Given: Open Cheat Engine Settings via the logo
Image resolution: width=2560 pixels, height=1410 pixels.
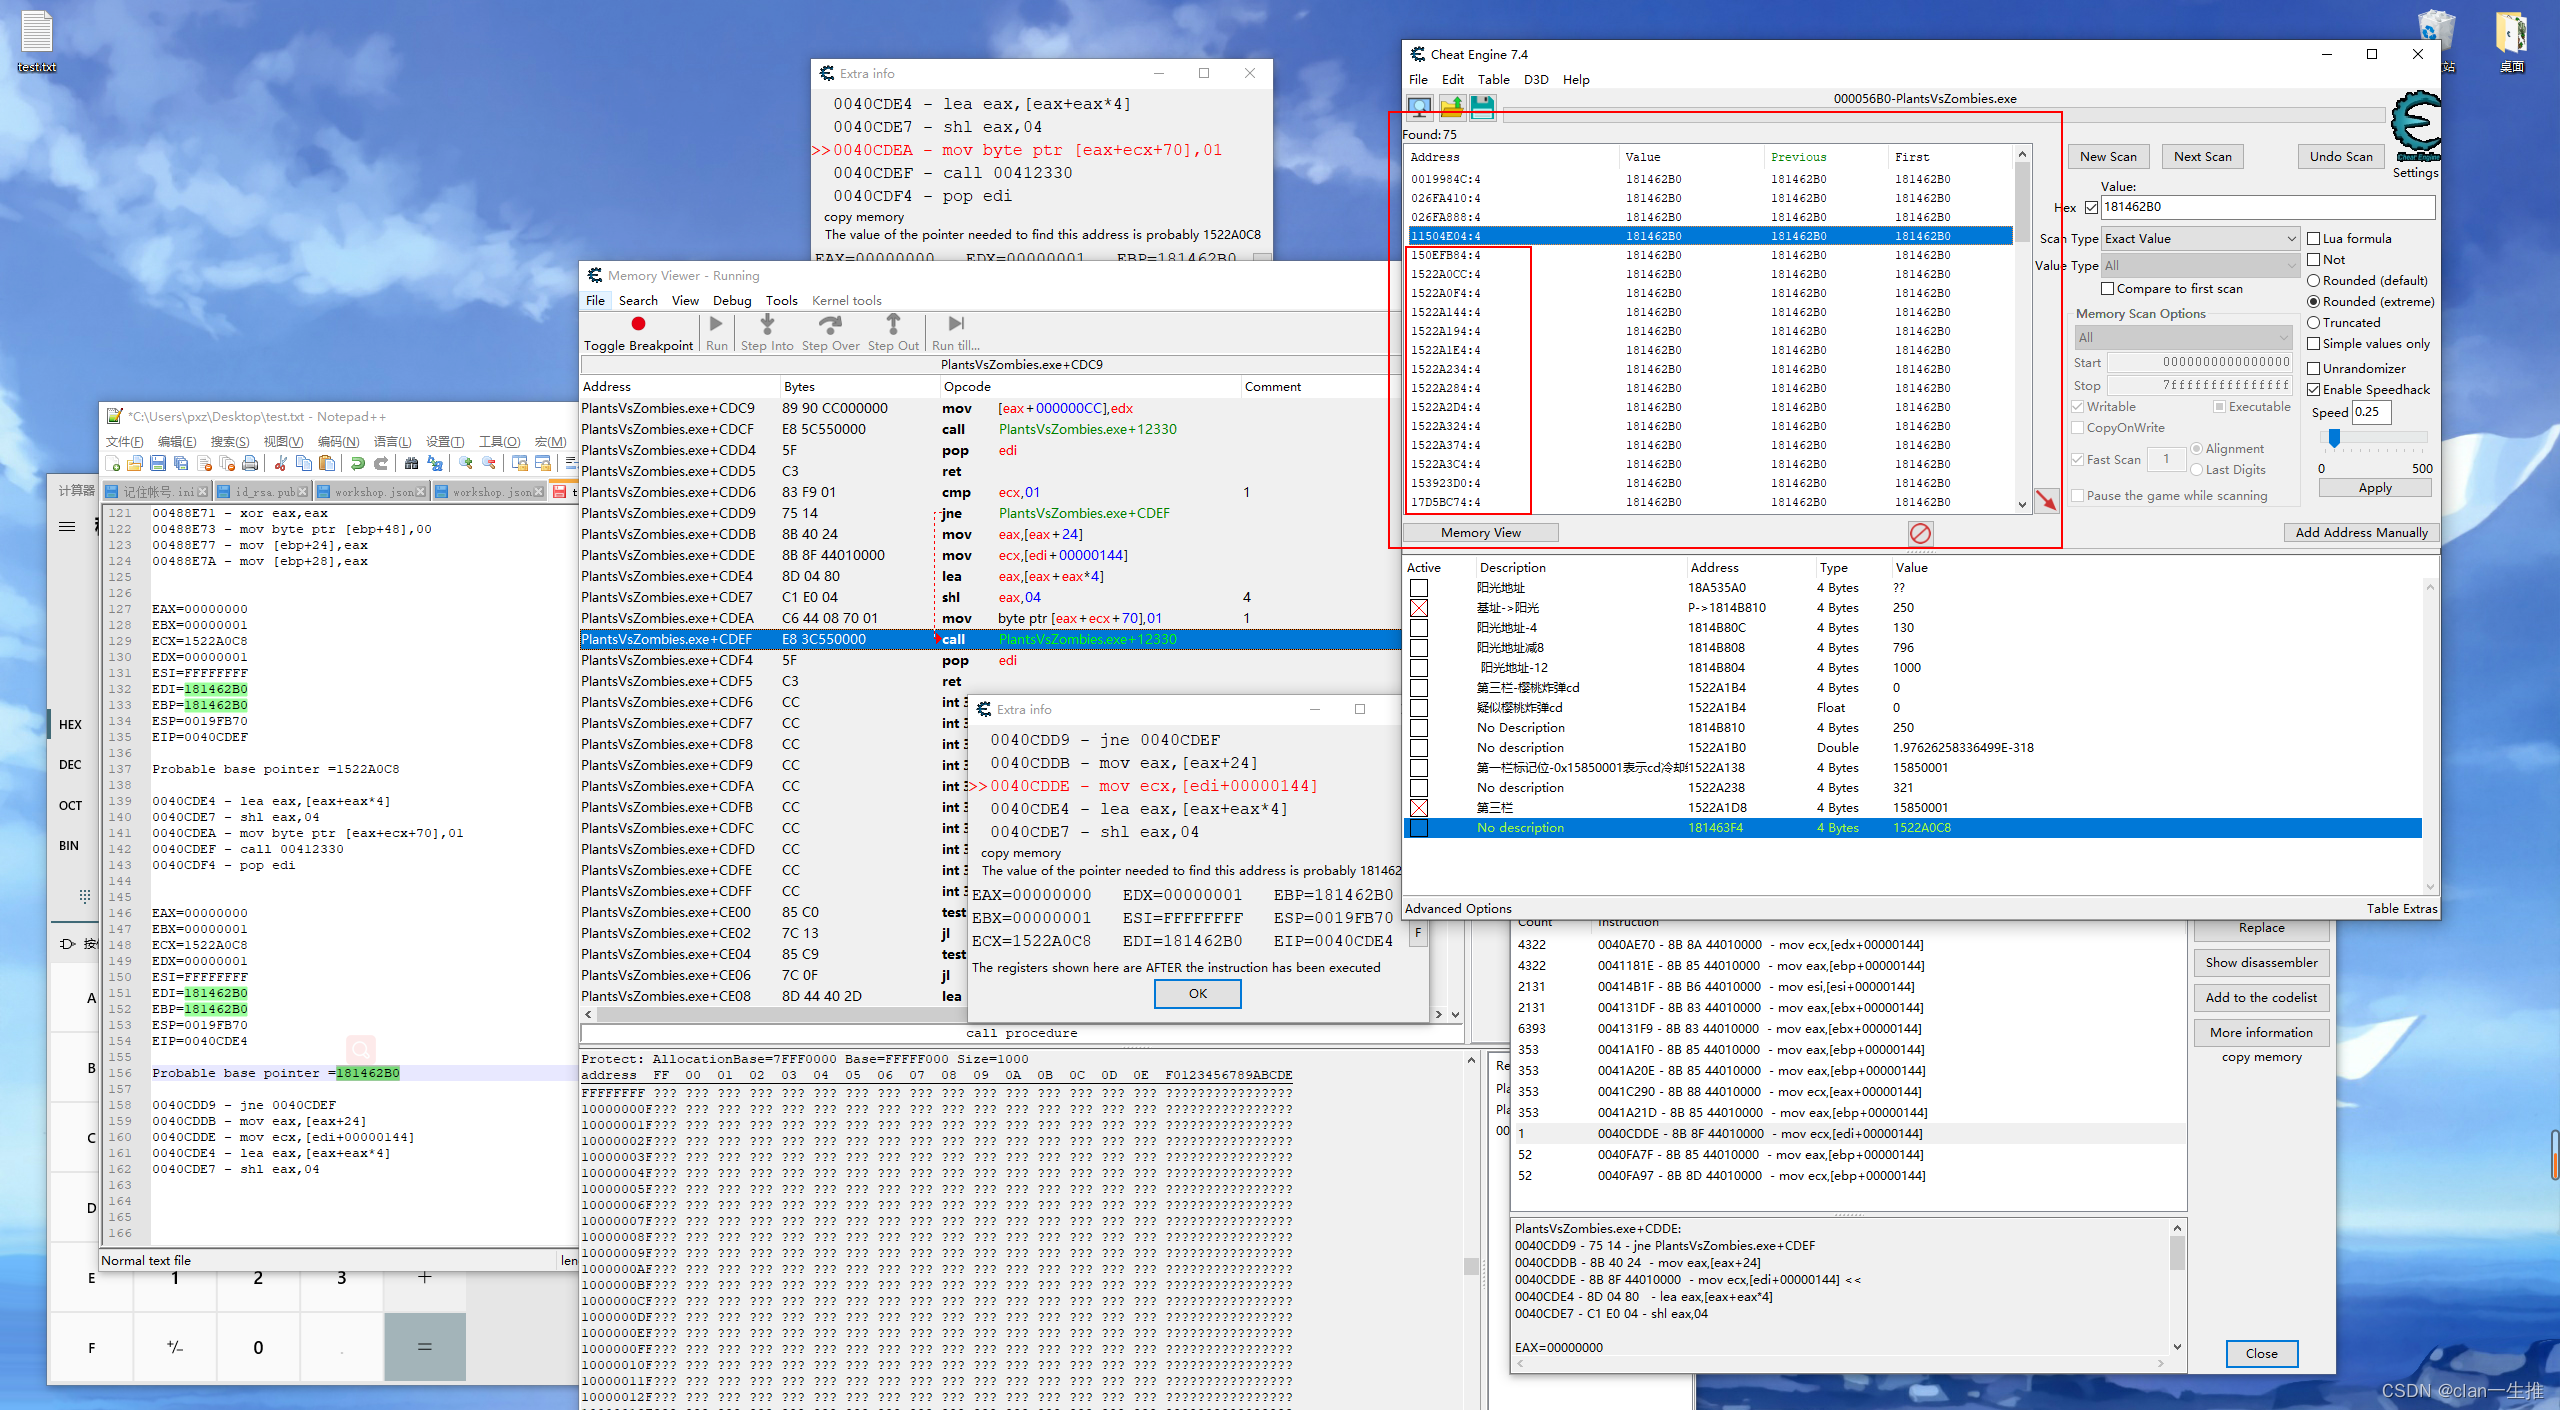Looking at the screenshot, I should pyautogui.click(x=2415, y=128).
